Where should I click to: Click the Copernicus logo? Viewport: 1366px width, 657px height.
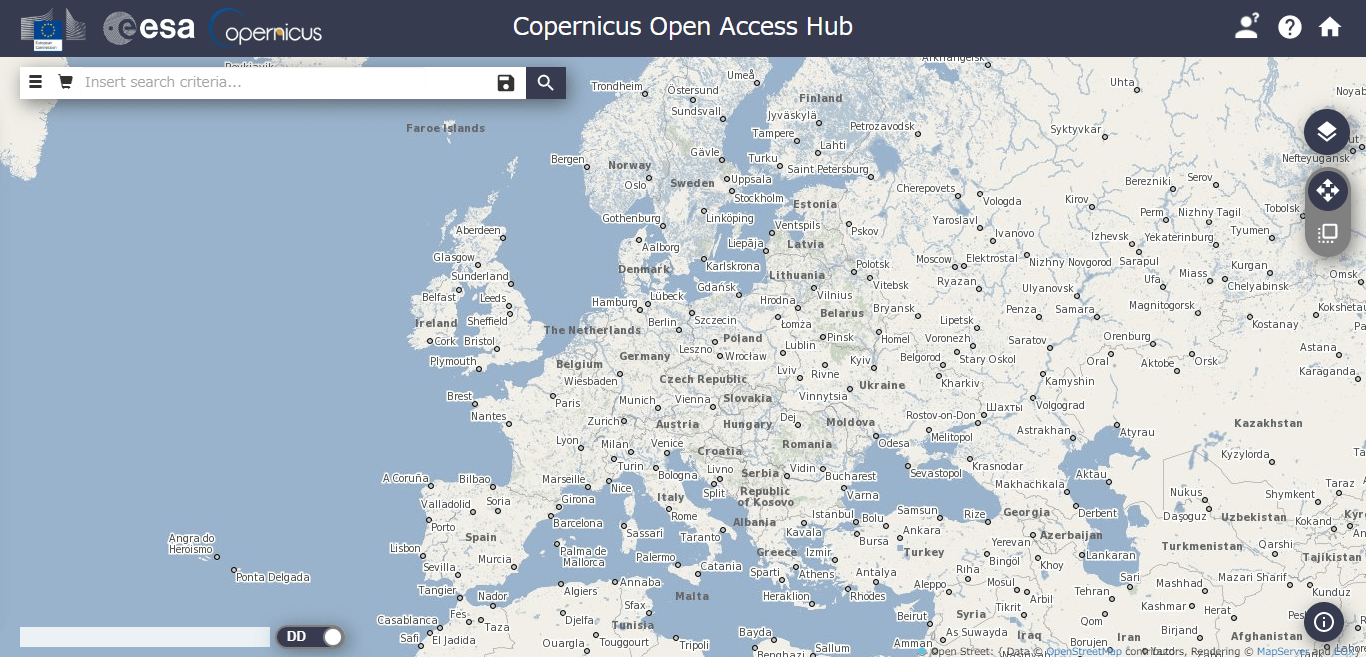[x=266, y=28]
